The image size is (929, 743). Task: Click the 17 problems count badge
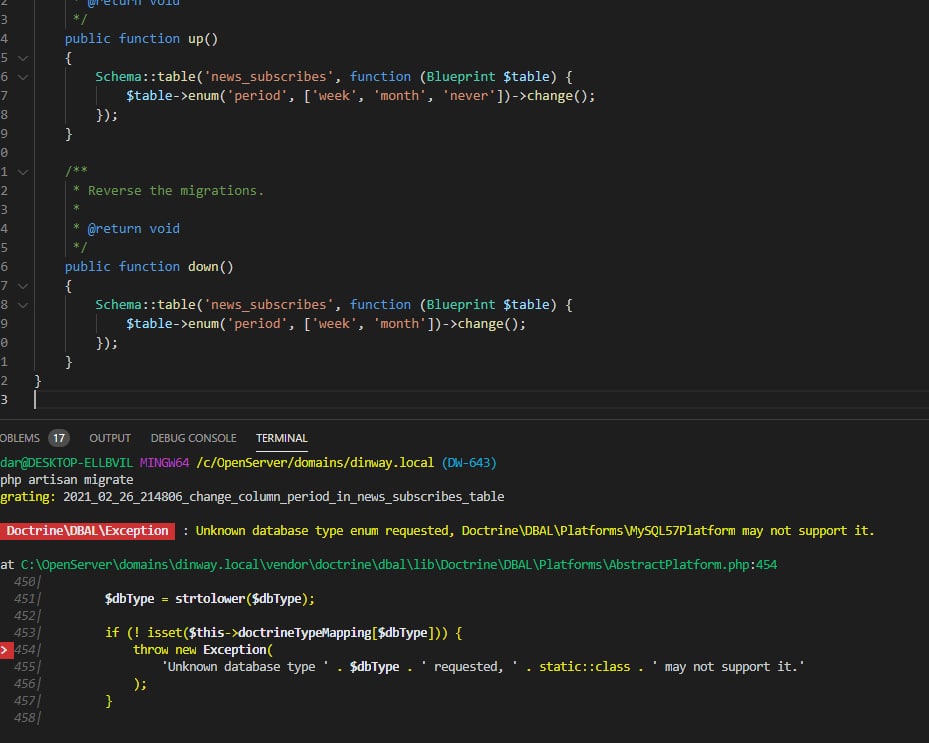pyautogui.click(x=59, y=438)
